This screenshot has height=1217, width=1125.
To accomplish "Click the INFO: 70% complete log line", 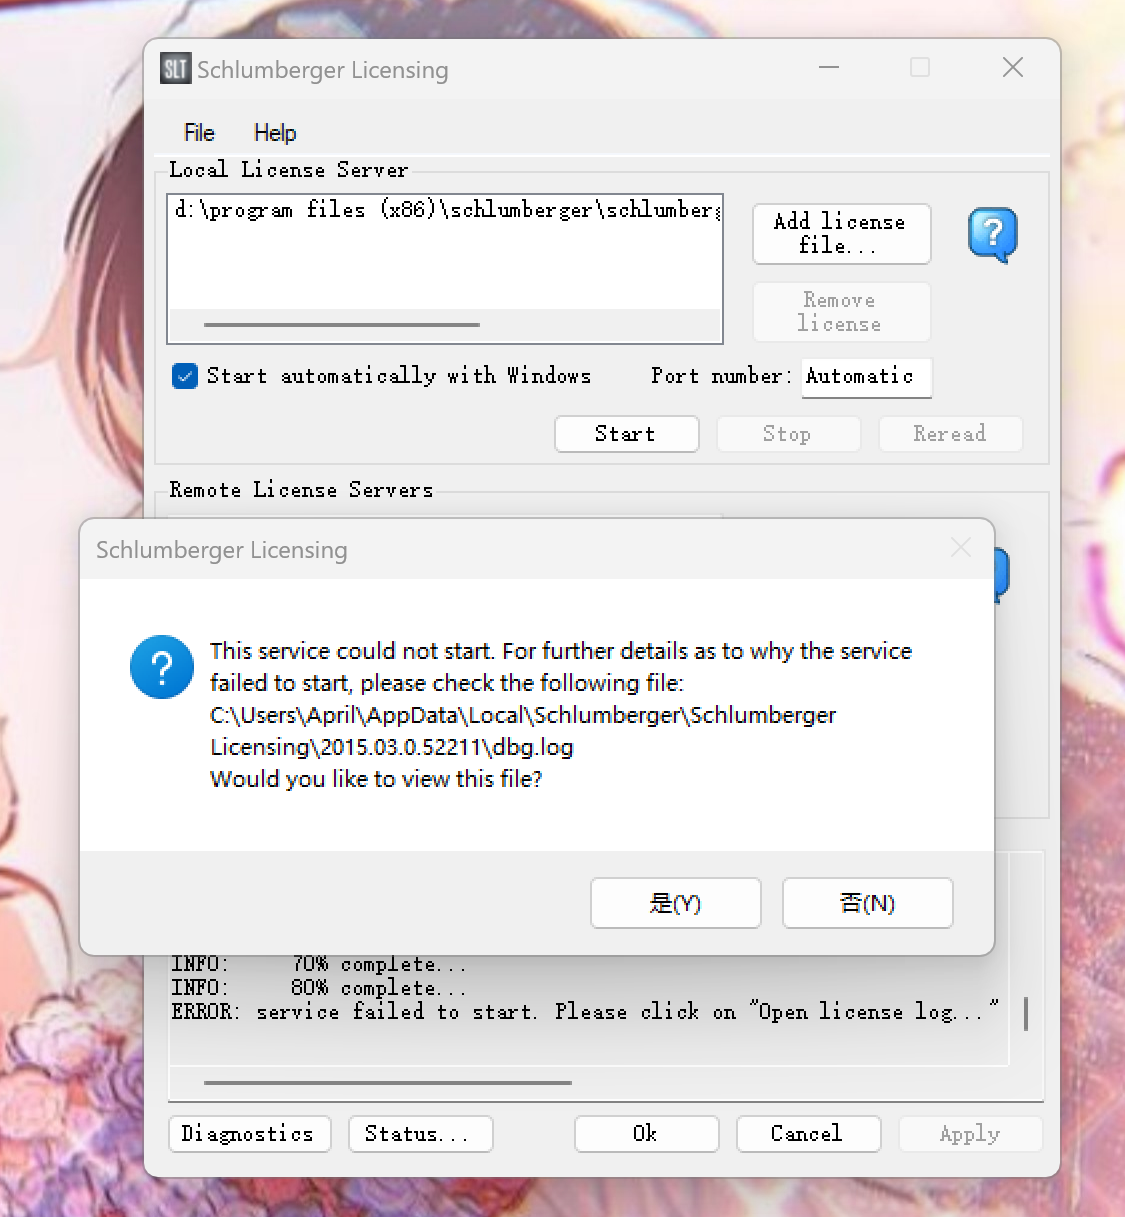I will pyautogui.click(x=319, y=964).
